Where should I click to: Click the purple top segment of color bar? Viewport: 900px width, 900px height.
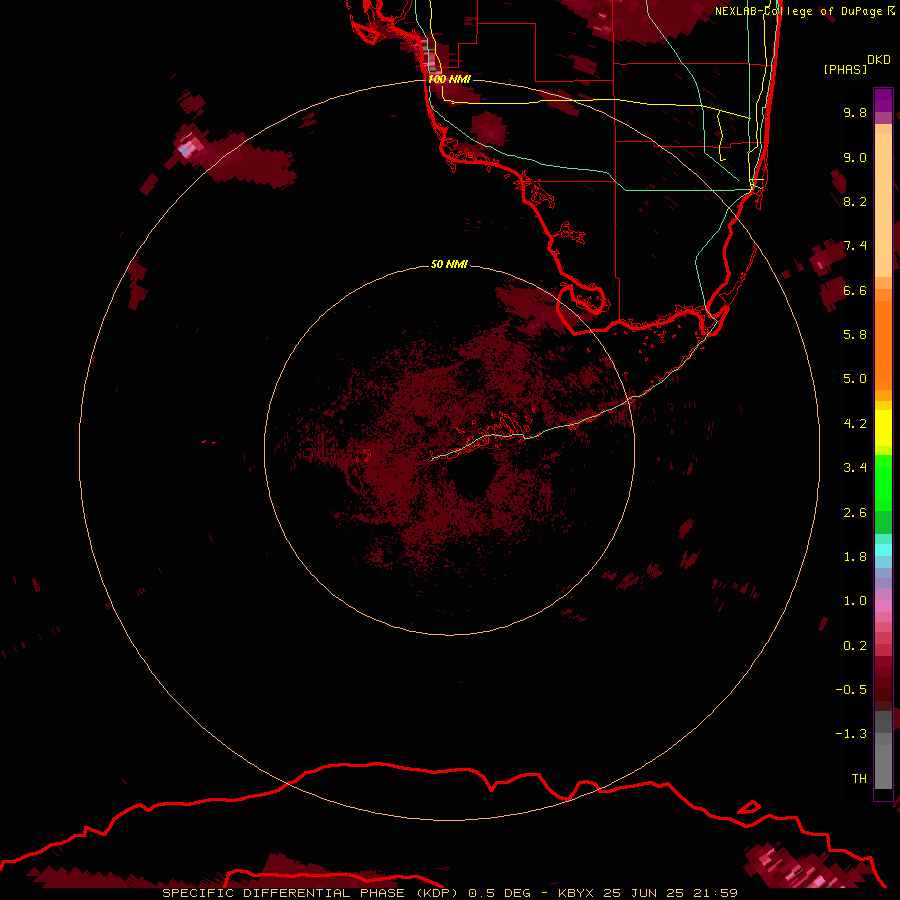883,100
